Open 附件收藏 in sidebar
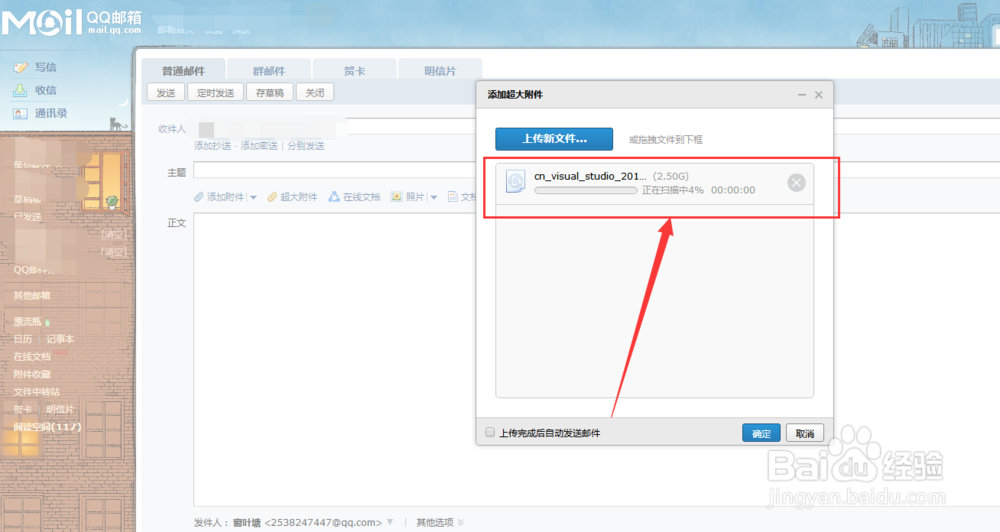This screenshot has height=532, width=1000. tap(32, 374)
